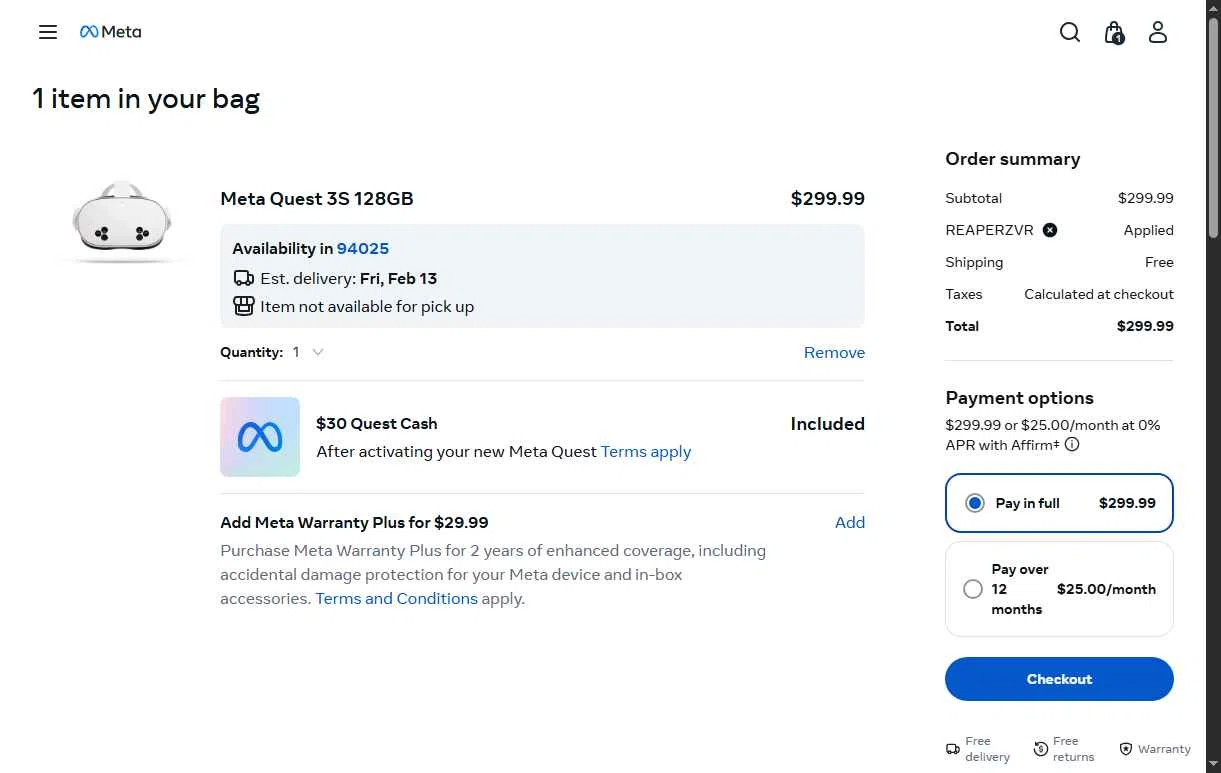
Task: Click the Checkout button
Action: pos(1059,679)
